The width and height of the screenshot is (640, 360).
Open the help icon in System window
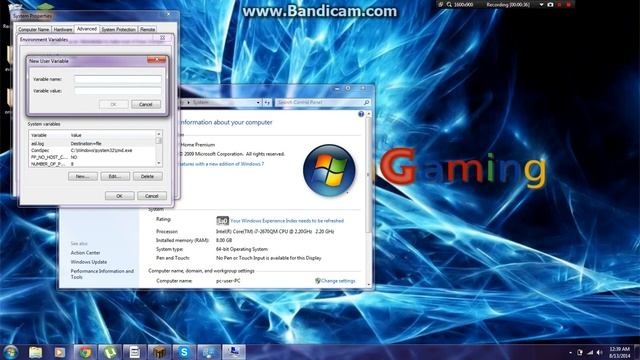(x=361, y=114)
